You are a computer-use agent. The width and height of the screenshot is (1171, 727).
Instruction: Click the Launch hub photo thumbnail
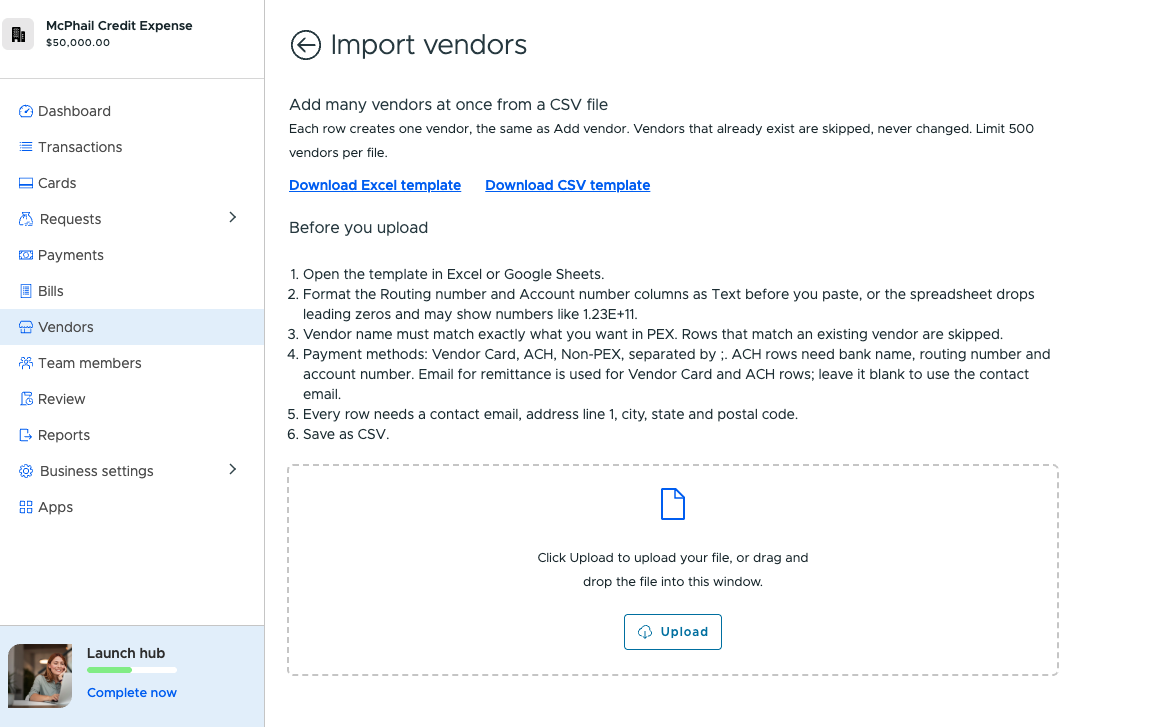point(40,675)
